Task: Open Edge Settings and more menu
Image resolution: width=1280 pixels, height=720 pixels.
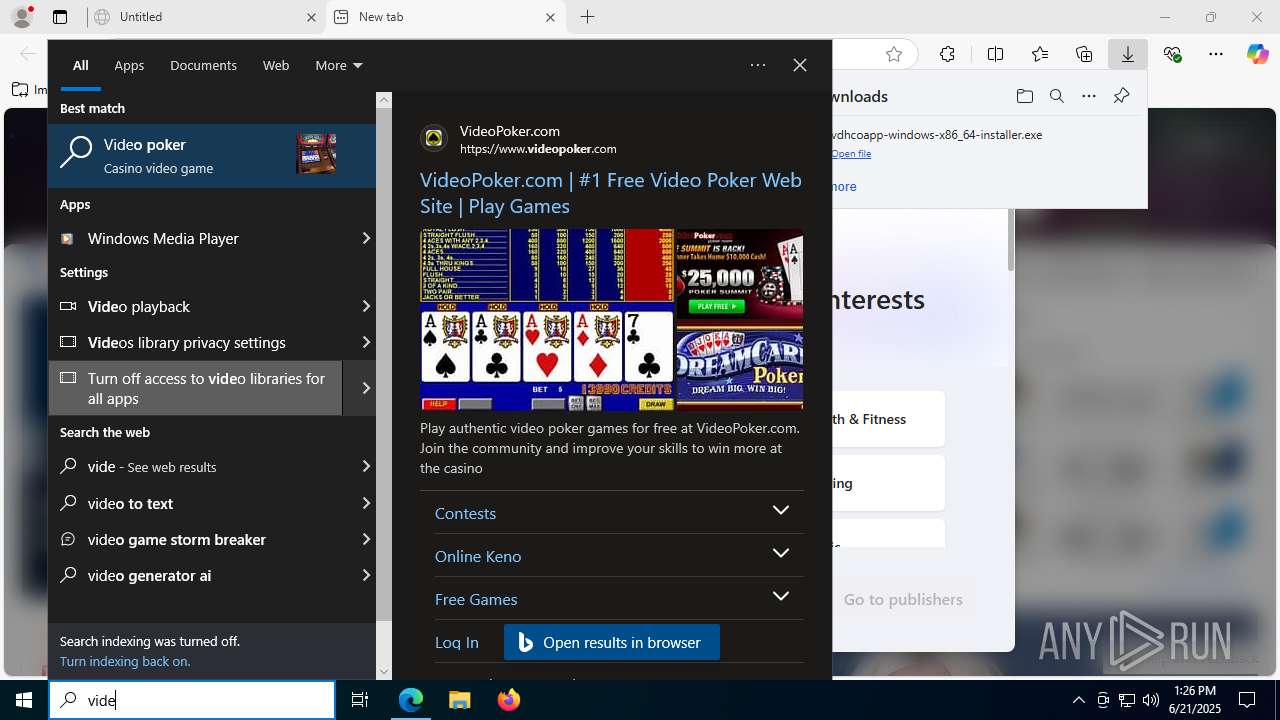Action: click(x=1216, y=55)
